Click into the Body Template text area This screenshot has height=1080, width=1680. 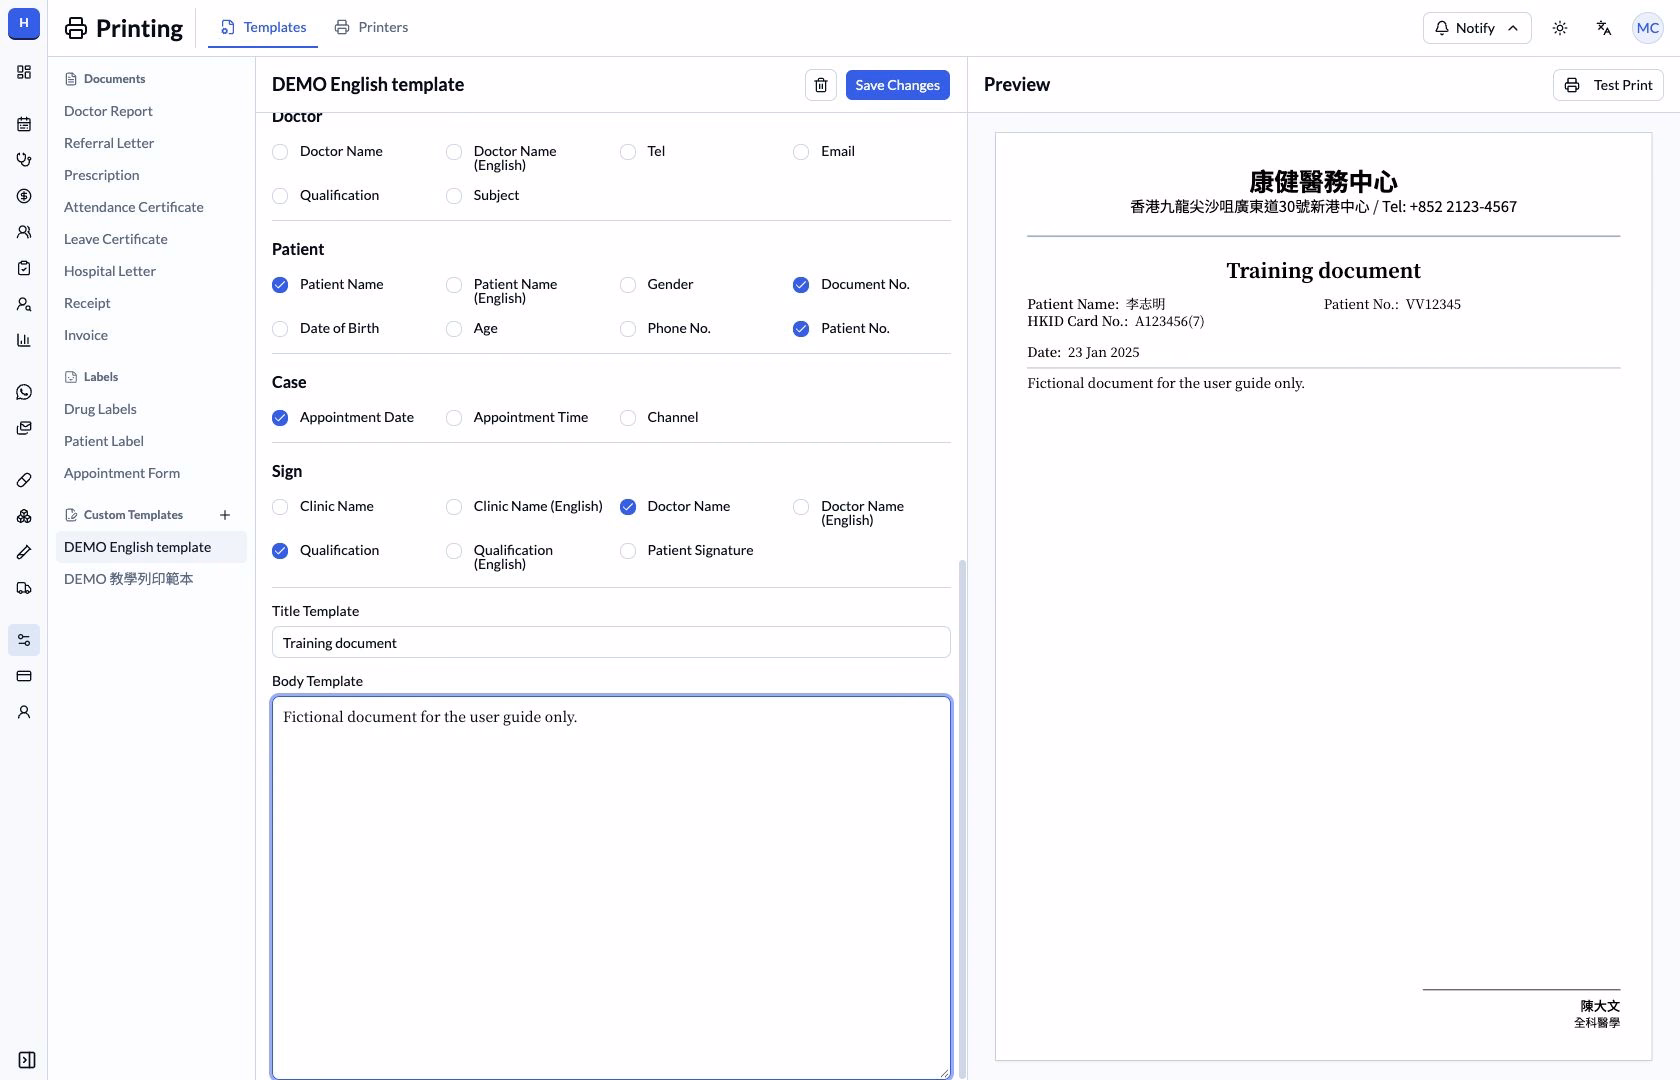(x=611, y=887)
